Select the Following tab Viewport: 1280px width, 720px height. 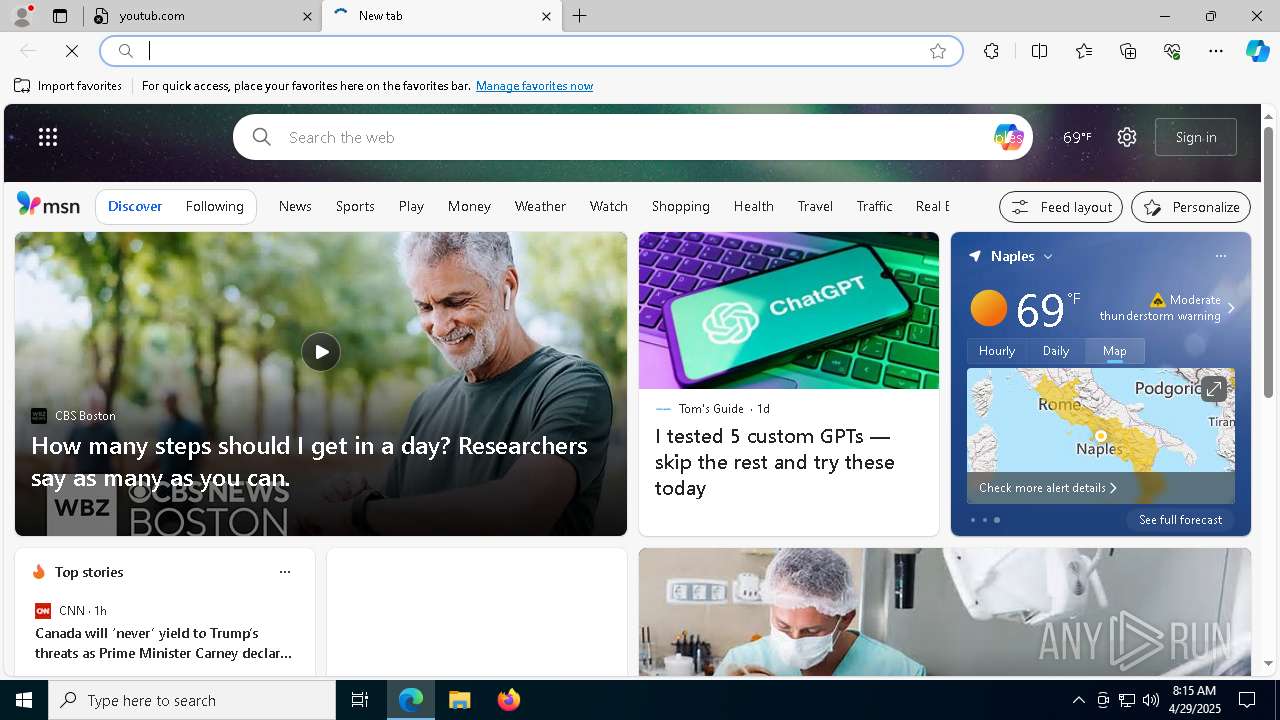point(215,206)
